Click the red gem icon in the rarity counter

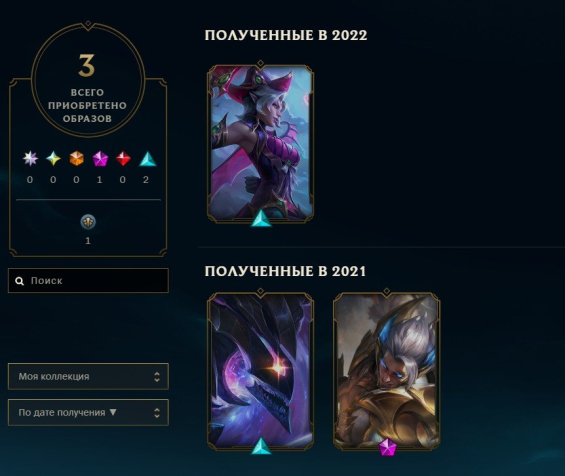pyautogui.click(x=123, y=158)
